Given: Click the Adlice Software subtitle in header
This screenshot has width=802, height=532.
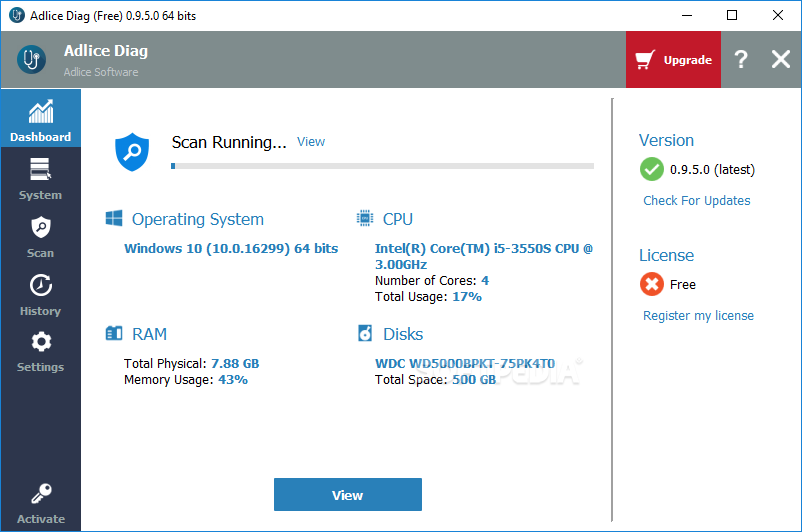Looking at the screenshot, I should click(x=101, y=72).
